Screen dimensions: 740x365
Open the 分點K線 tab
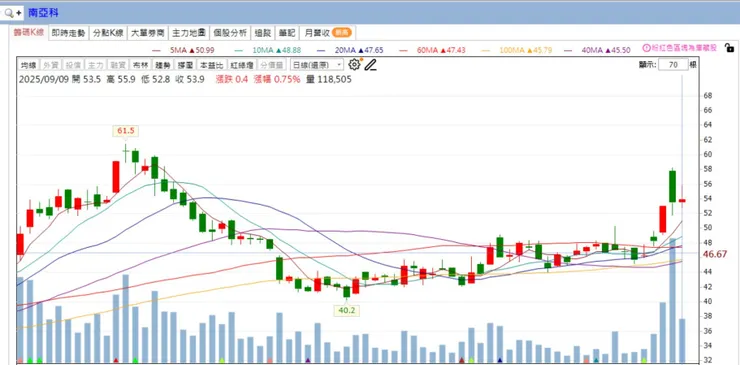point(108,33)
